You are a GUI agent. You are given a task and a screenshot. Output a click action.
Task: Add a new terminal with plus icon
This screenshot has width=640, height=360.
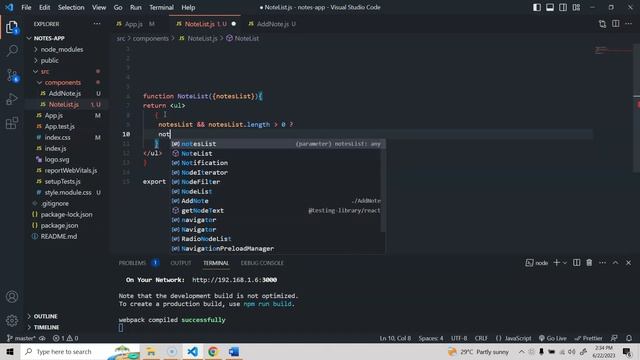pos(556,263)
